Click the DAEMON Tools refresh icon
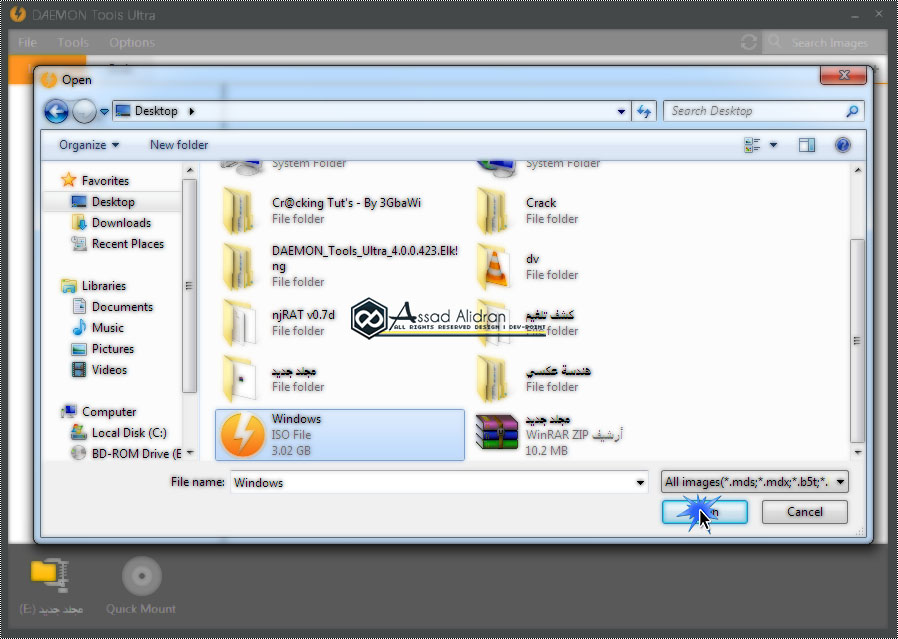Screen dimensions: 898x639 [x=749, y=42]
